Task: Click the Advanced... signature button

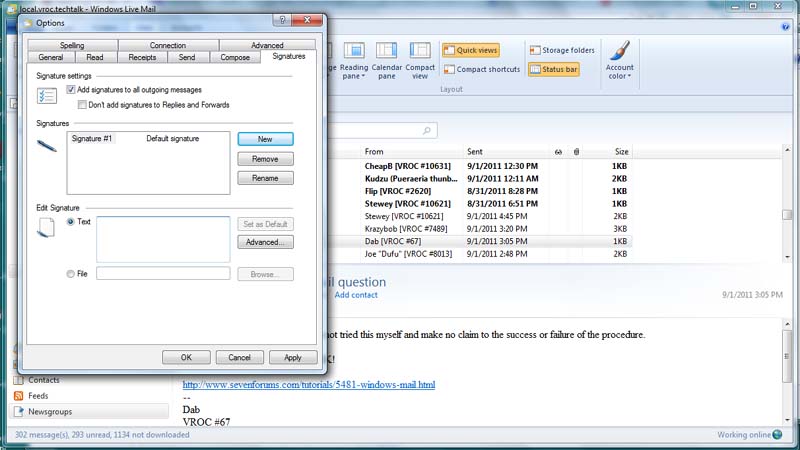Action: (x=265, y=242)
